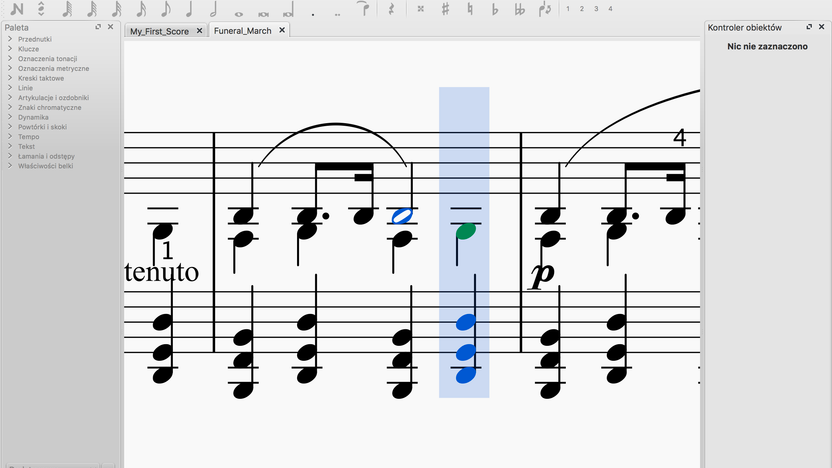Select the eighth note duration
The width and height of the screenshot is (832, 468).
point(166,8)
